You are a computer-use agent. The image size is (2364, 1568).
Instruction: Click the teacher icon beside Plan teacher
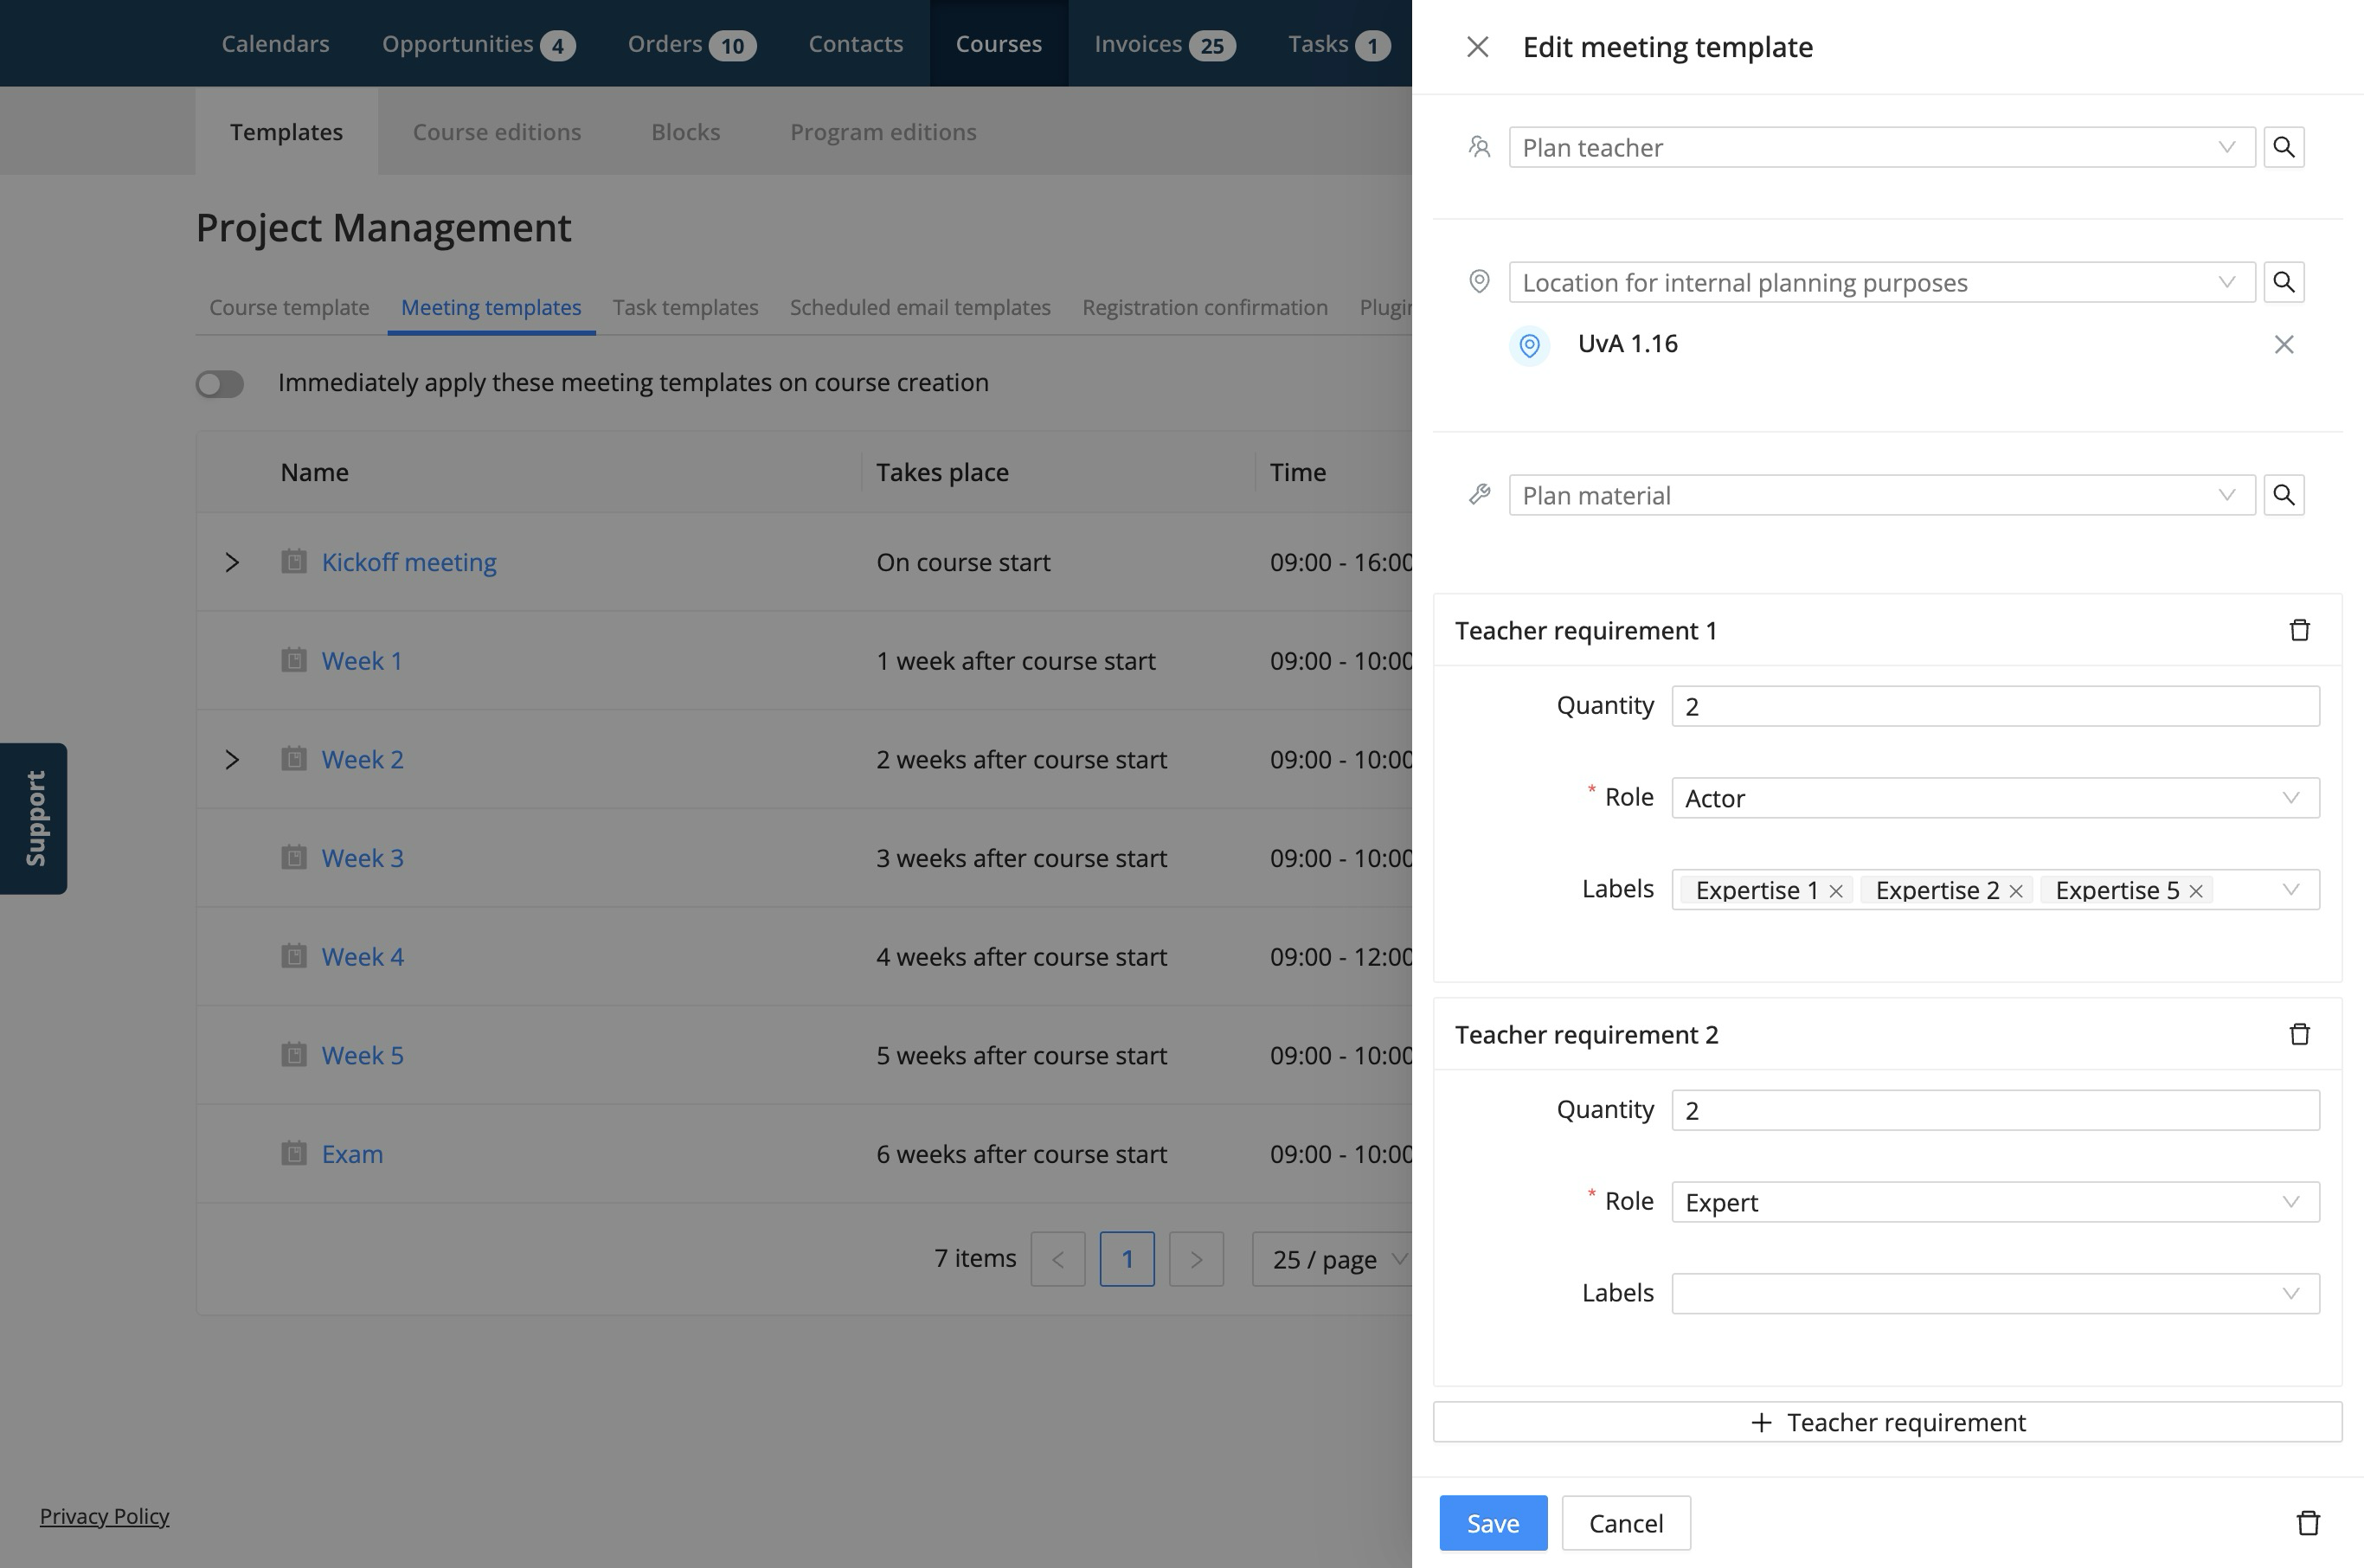(x=1479, y=147)
